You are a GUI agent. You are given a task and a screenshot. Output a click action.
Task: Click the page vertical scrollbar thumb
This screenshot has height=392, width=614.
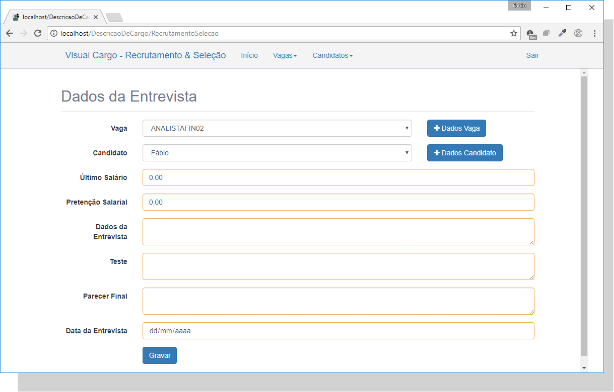point(584,216)
